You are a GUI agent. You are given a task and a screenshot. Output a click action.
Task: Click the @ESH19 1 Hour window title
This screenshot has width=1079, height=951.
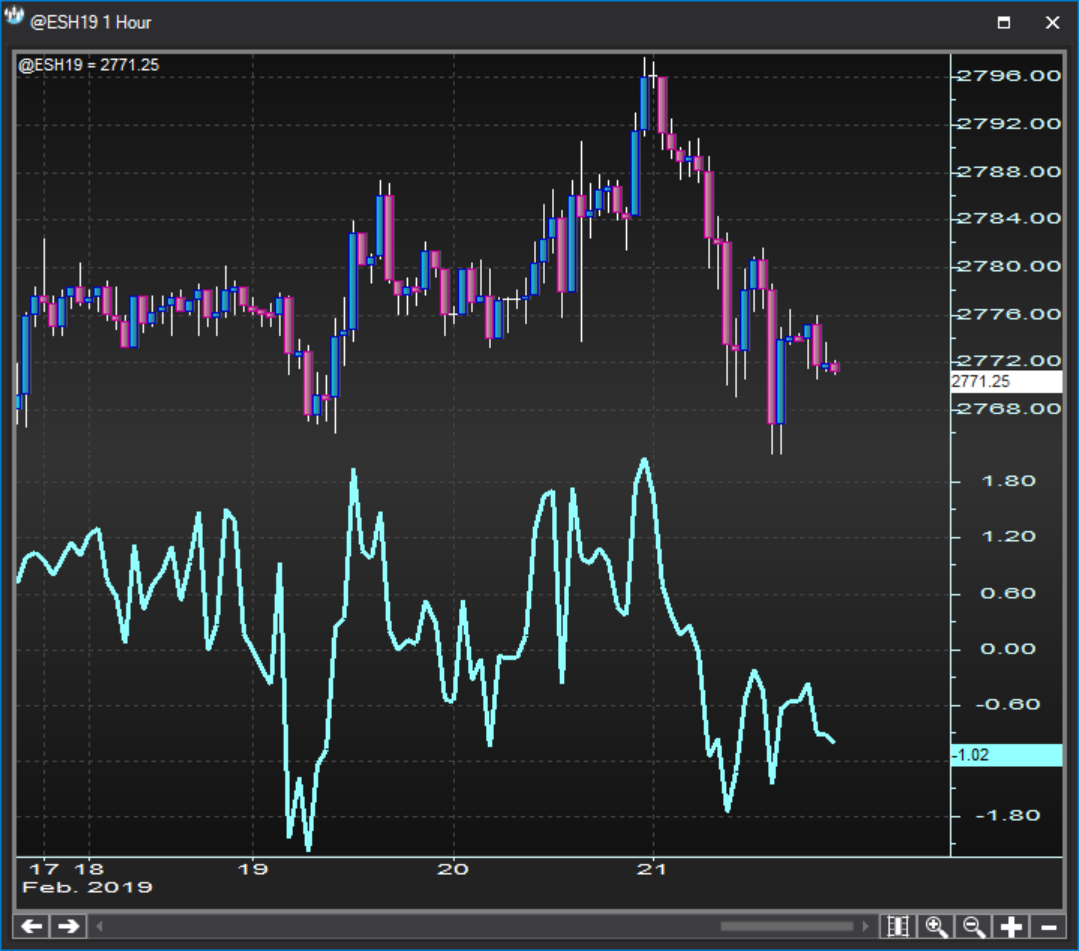91,23
